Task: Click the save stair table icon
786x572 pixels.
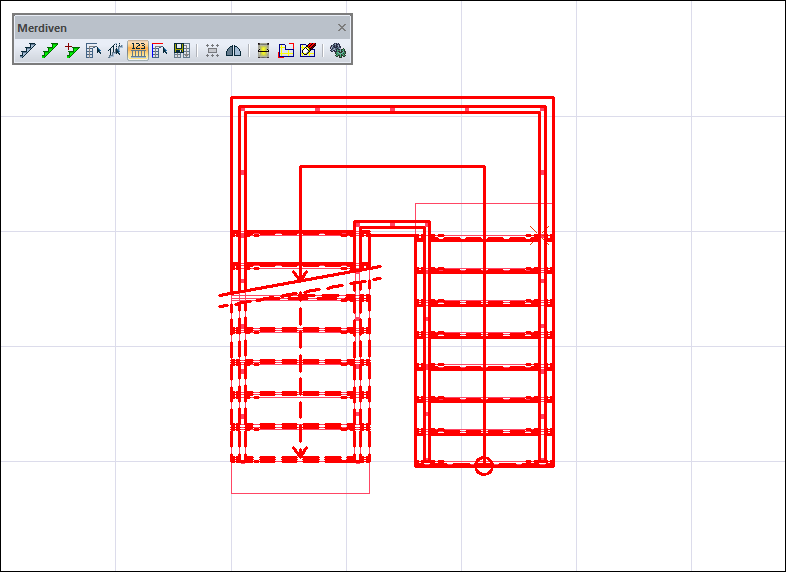Action: tap(181, 51)
